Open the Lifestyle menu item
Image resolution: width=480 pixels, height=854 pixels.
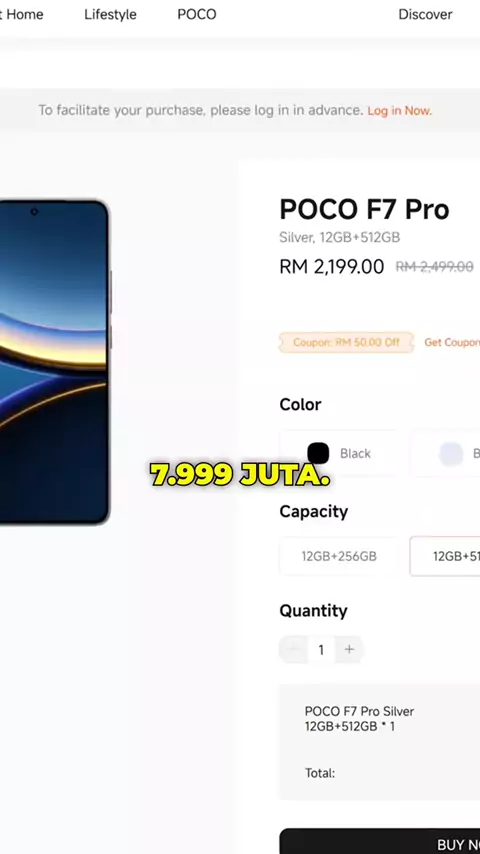coord(110,14)
